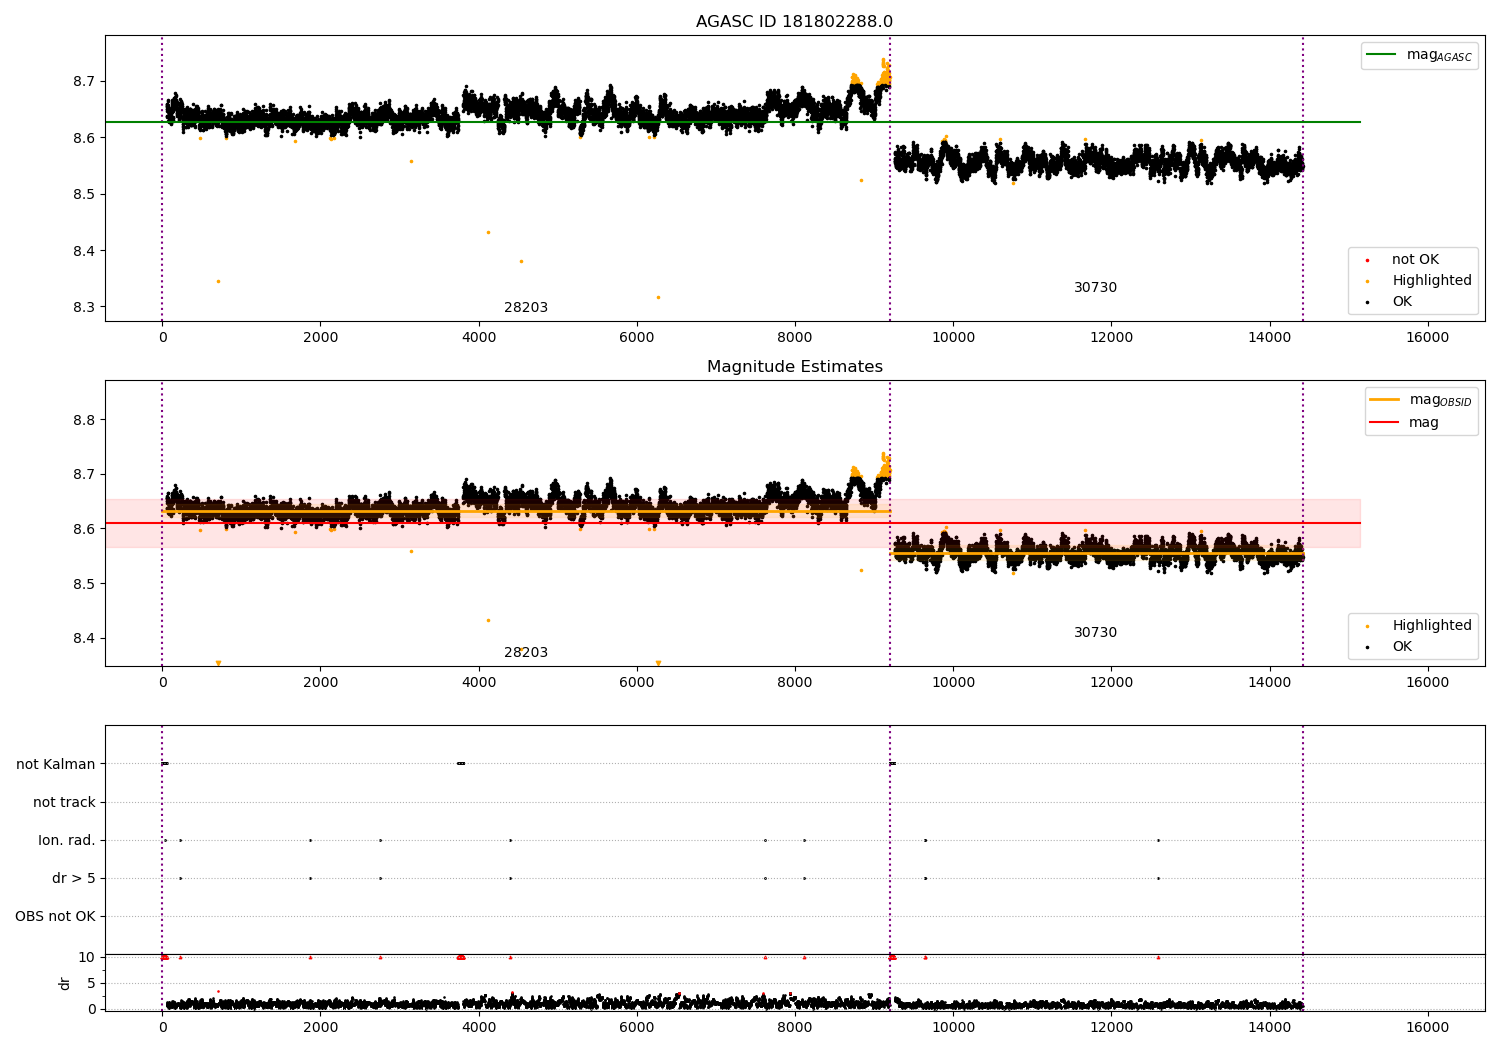Viewport: 1500px width, 1050px height.
Task: Click the 'dr > 5' axis label
Action: coord(74,879)
